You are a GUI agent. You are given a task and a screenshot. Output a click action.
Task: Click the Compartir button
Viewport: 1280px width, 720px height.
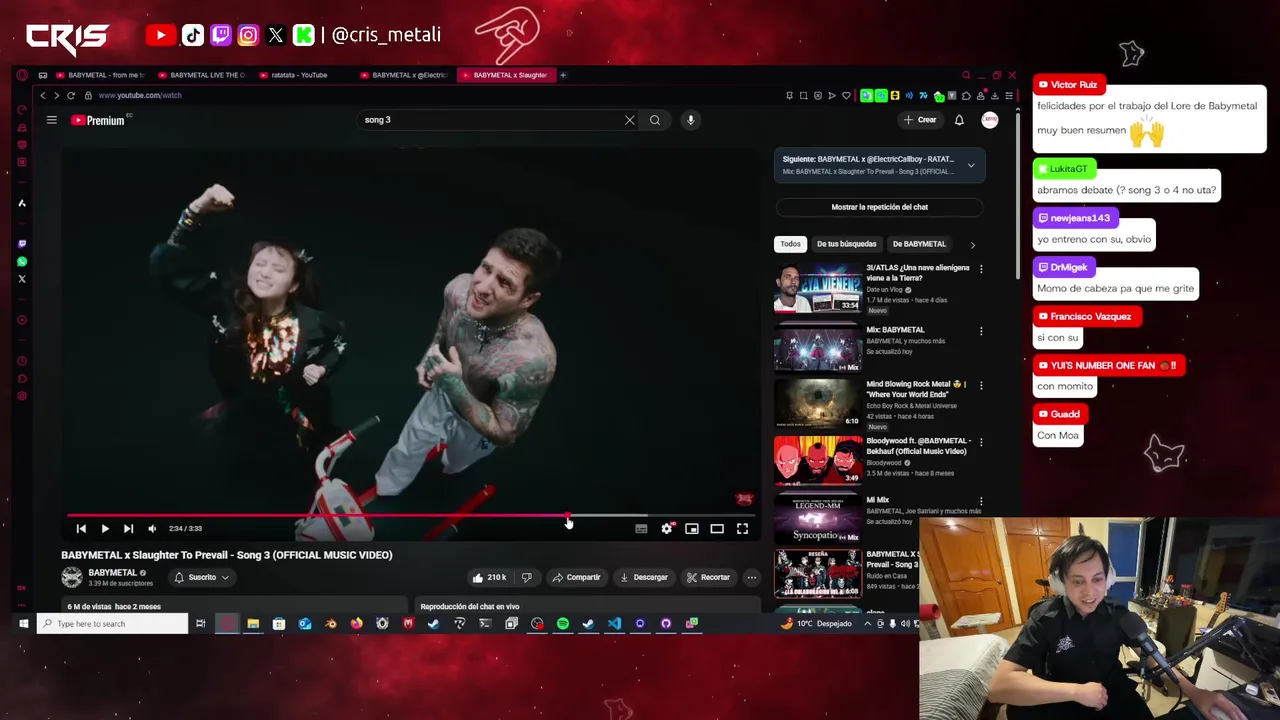click(x=577, y=577)
